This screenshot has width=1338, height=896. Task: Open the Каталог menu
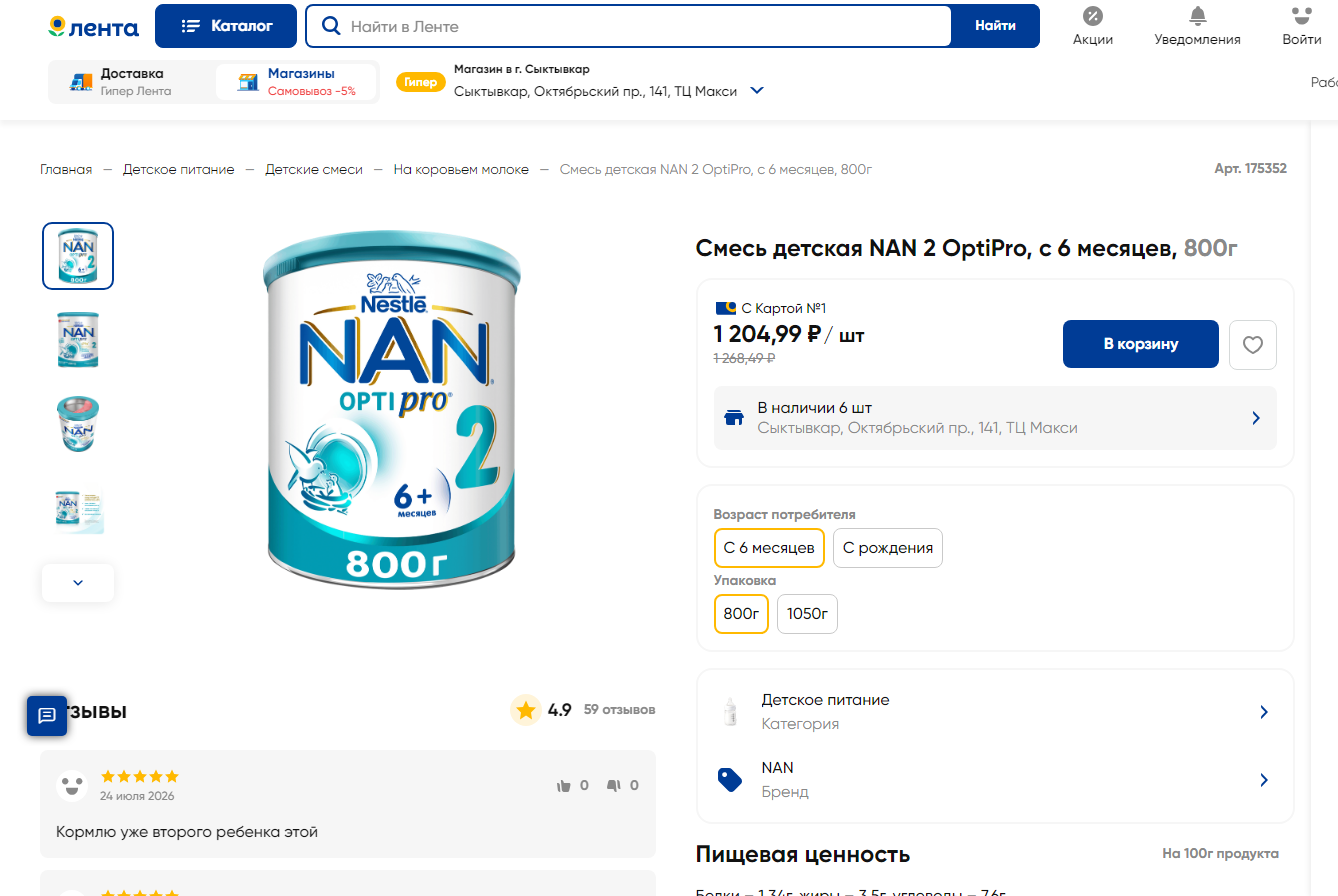(226, 26)
